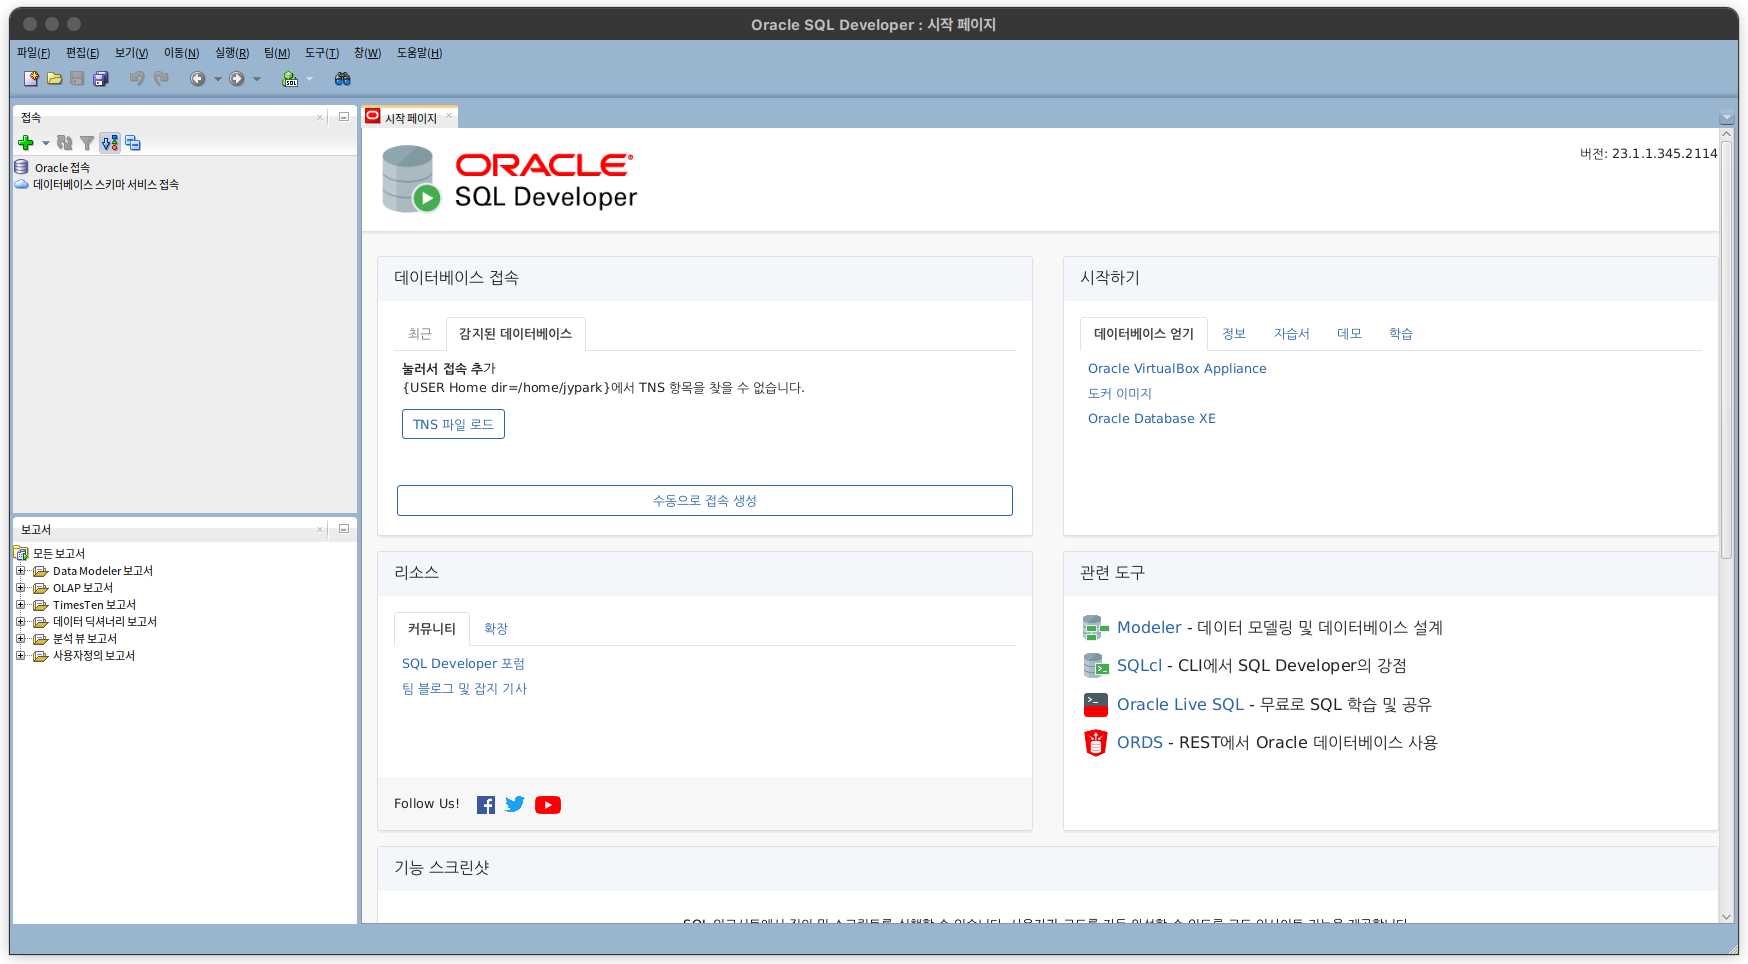The height and width of the screenshot is (964, 1748).
Task: Click the funnel Filter icon
Action: click(87, 143)
